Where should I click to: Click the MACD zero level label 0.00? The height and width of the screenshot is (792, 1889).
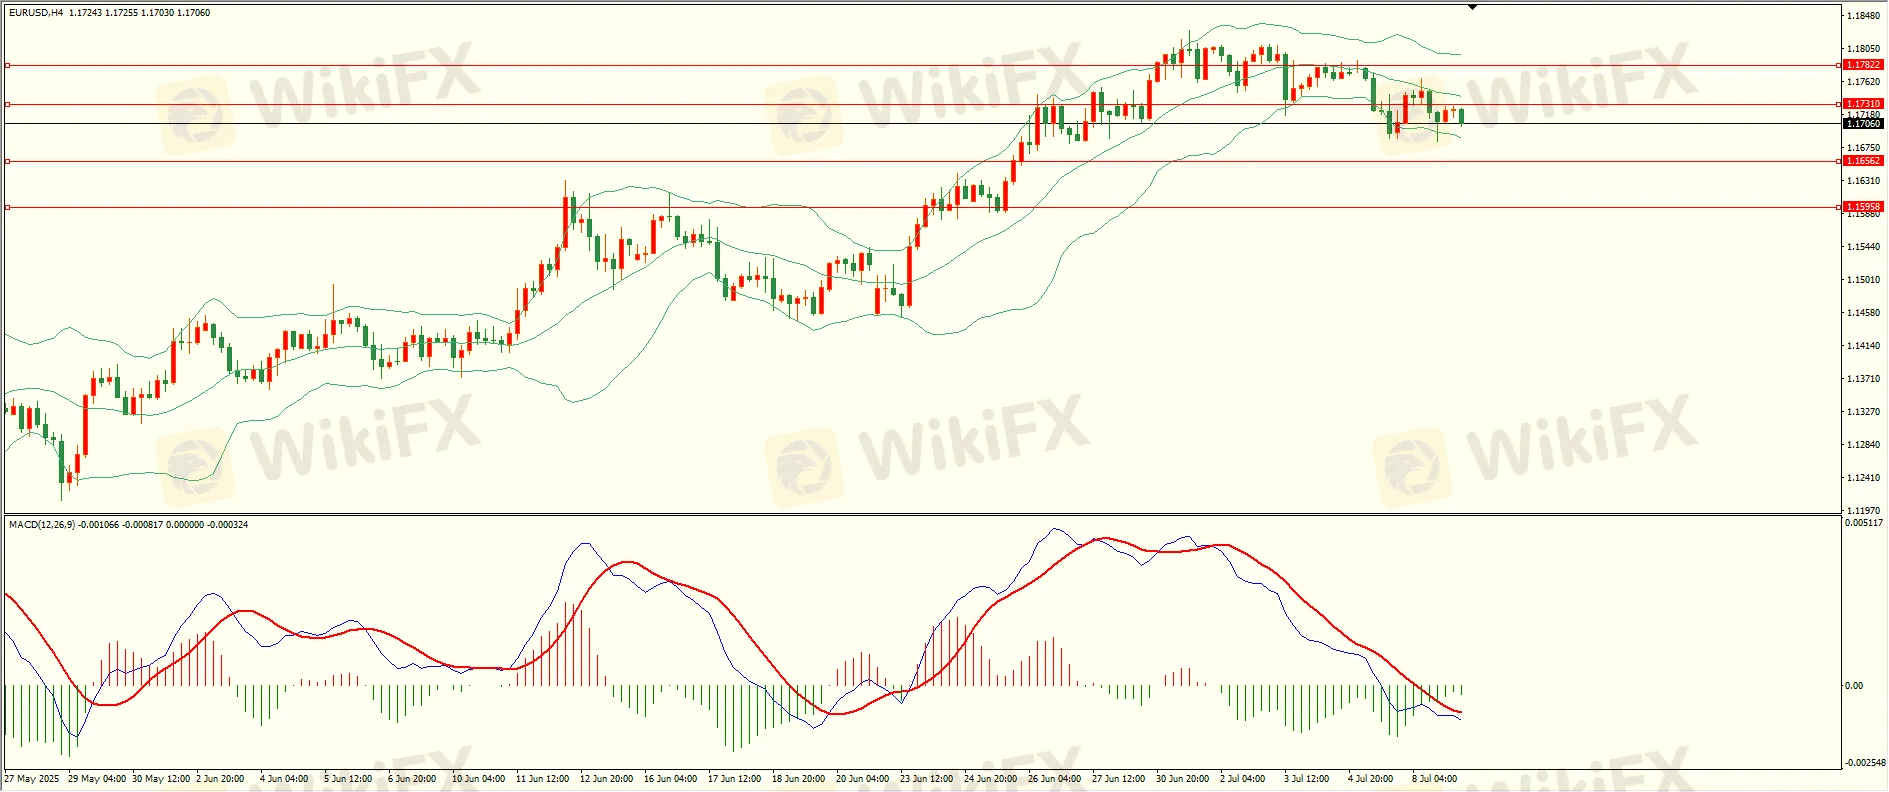pos(1853,686)
